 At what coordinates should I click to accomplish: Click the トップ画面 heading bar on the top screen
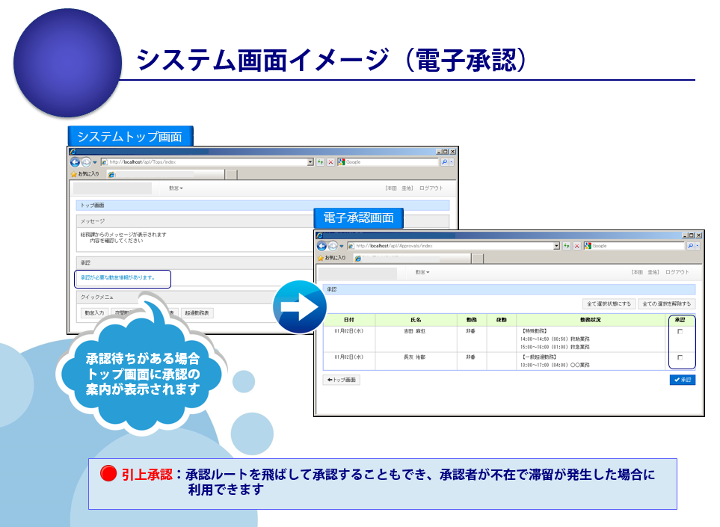pyautogui.click(x=263, y=205)
